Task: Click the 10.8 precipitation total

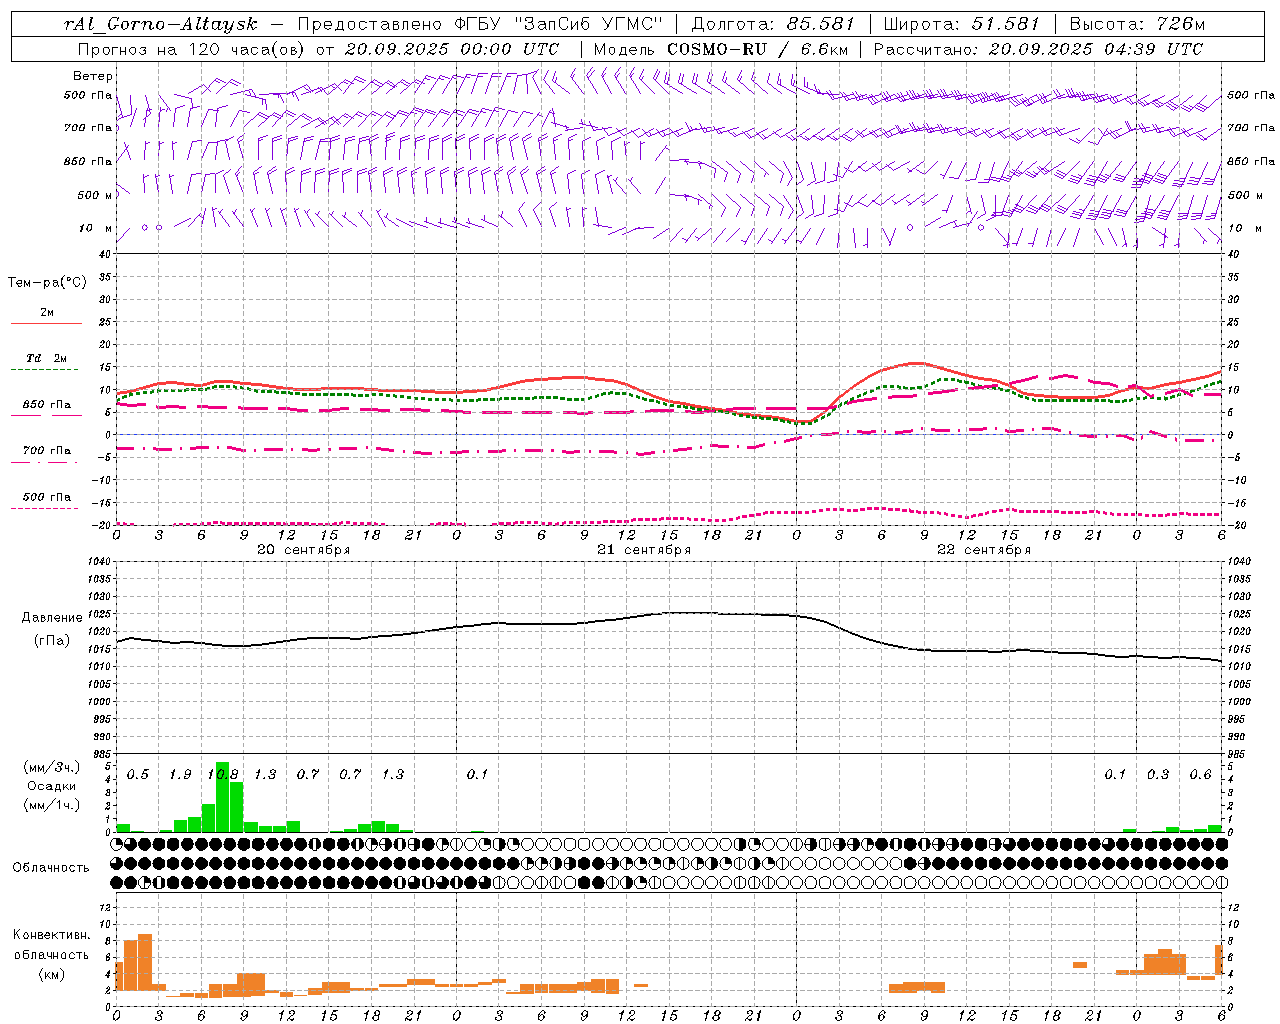Action: (x=223, y=775)
